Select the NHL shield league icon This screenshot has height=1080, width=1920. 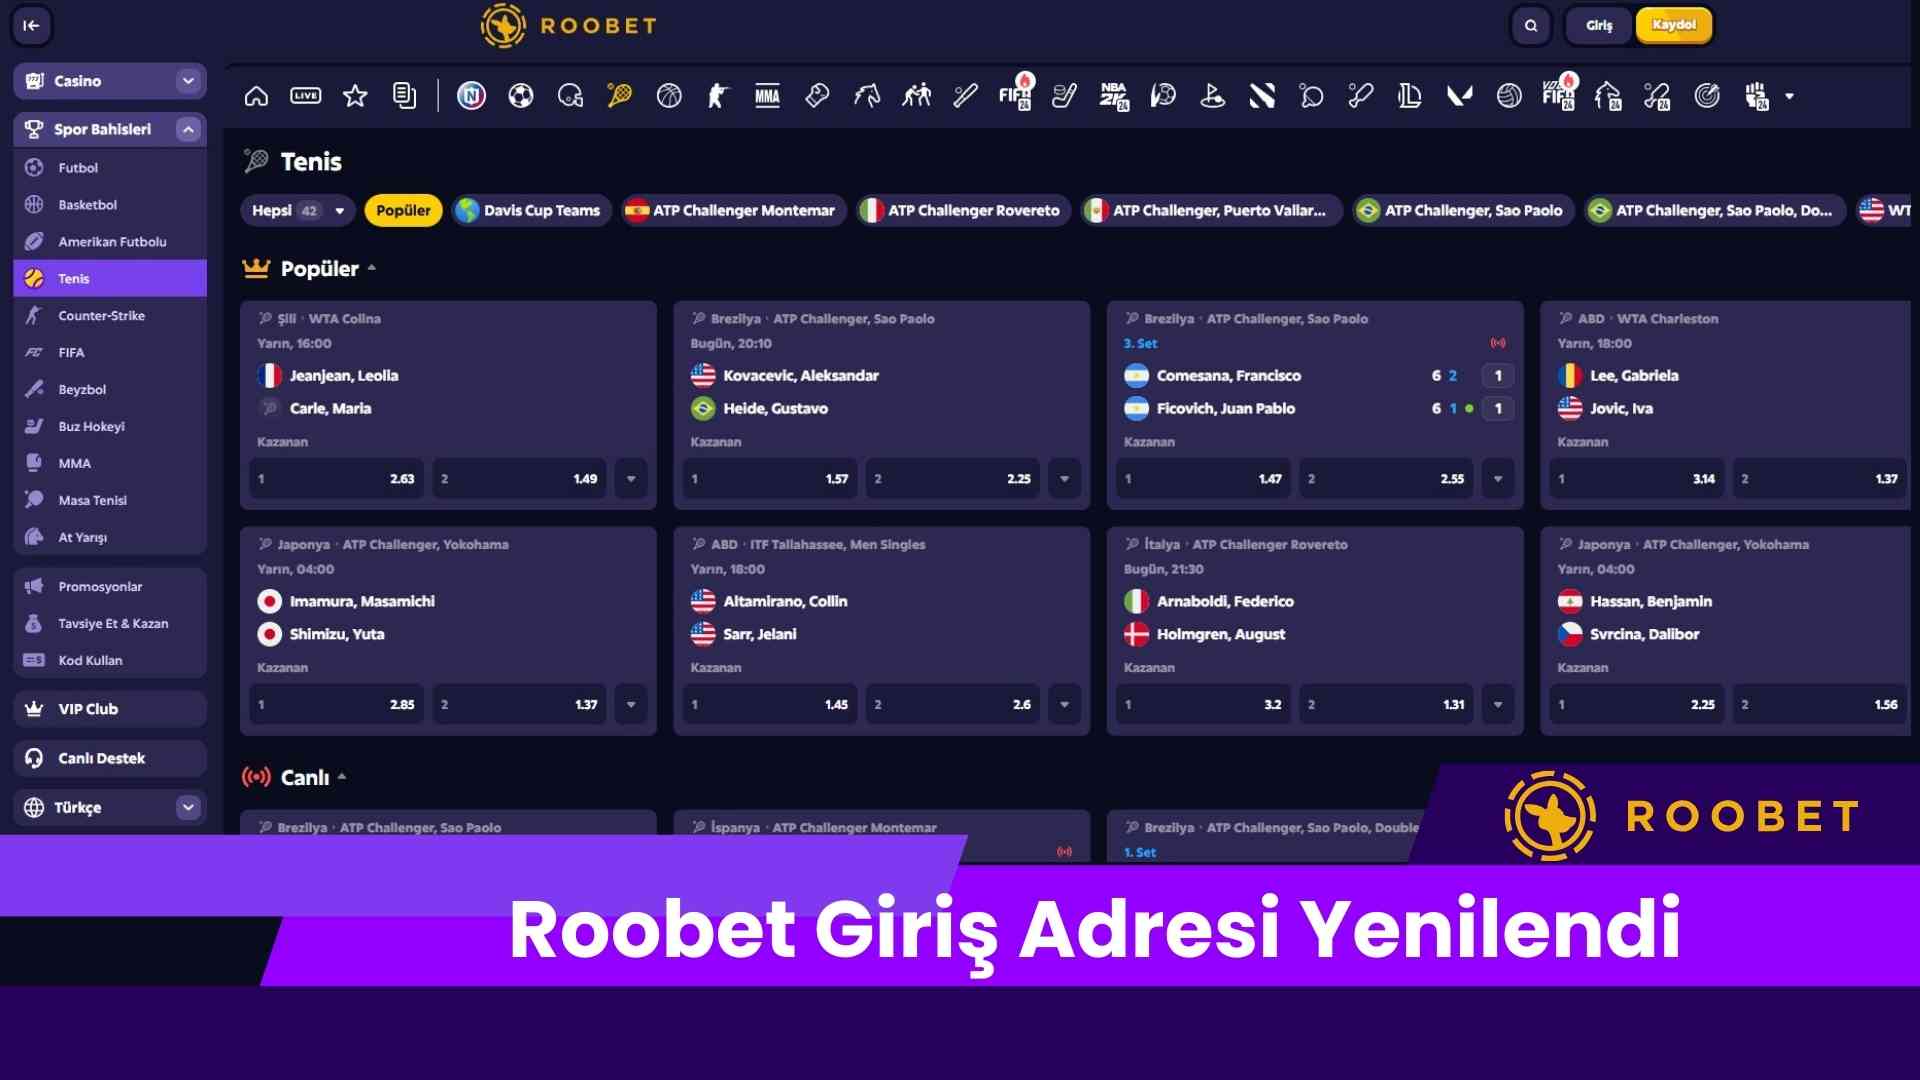coord(471,96)
